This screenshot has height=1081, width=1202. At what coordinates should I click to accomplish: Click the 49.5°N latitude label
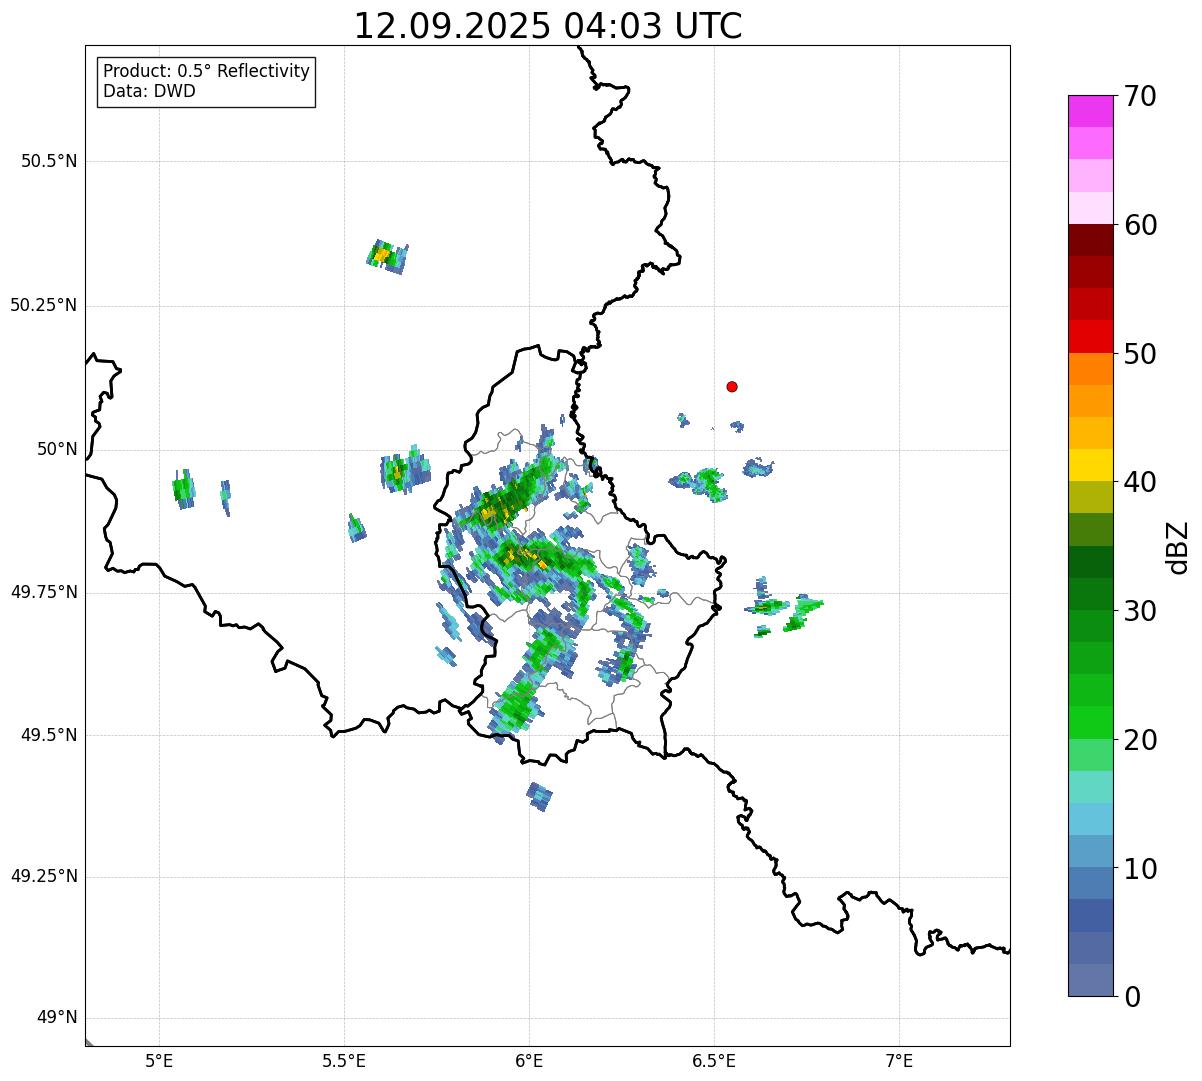click(49, 735)
